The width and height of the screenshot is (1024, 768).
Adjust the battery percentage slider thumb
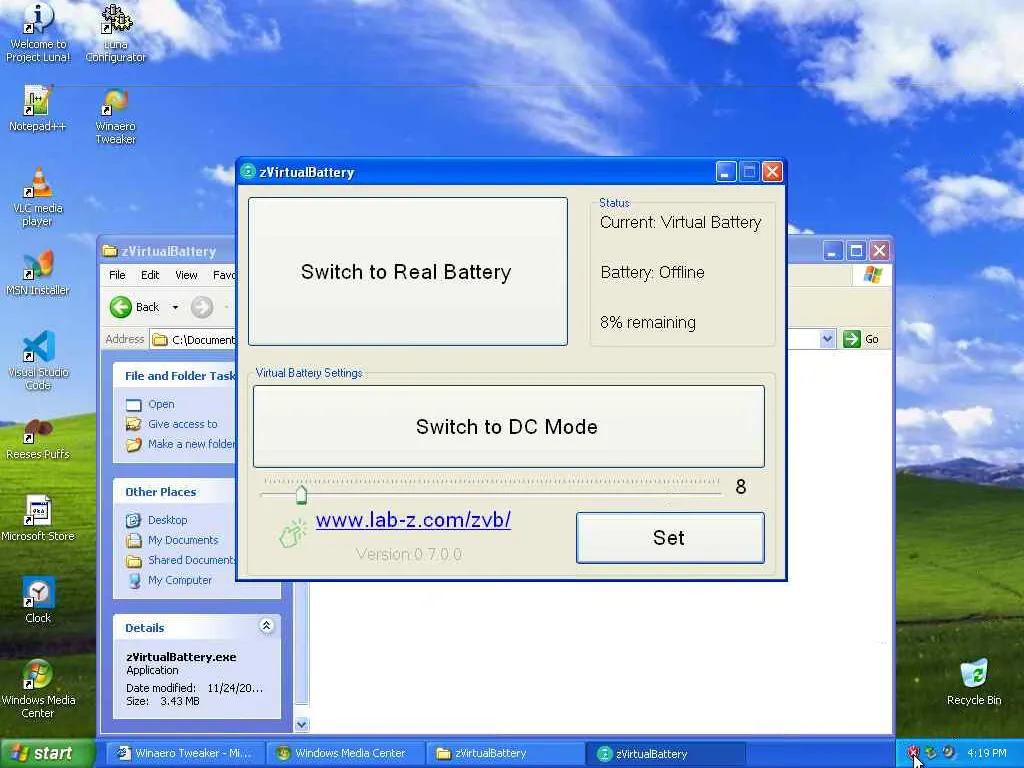[301, 494]
